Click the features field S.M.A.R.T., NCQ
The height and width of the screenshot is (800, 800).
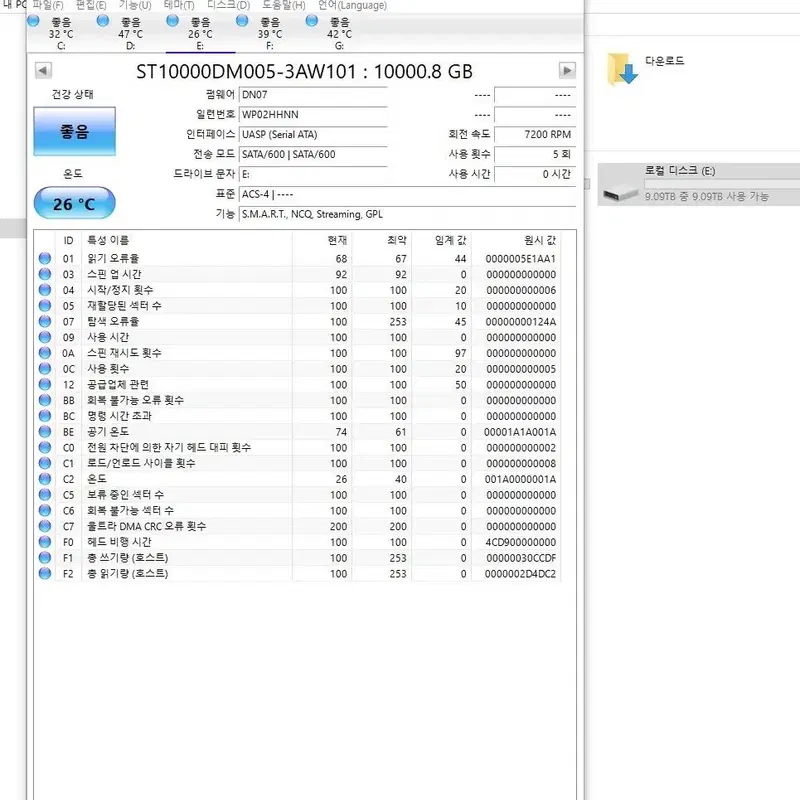click(x=408, y=214)
